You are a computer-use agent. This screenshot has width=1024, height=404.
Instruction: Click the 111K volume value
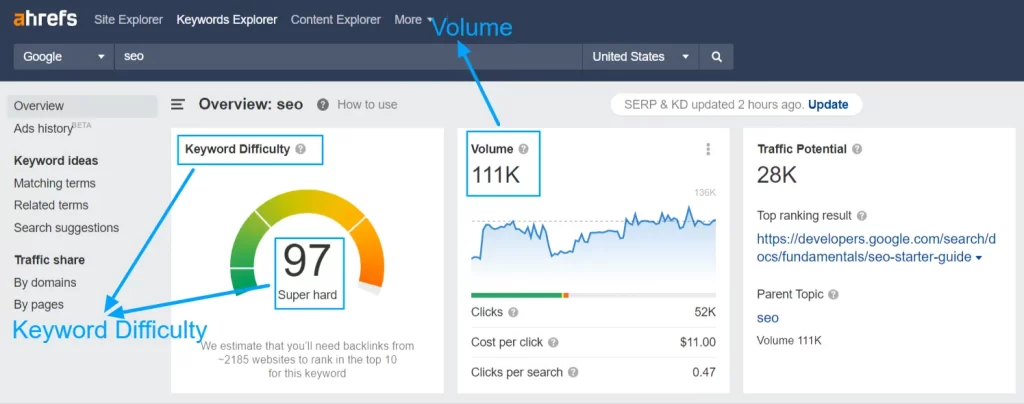coord(496,175)
